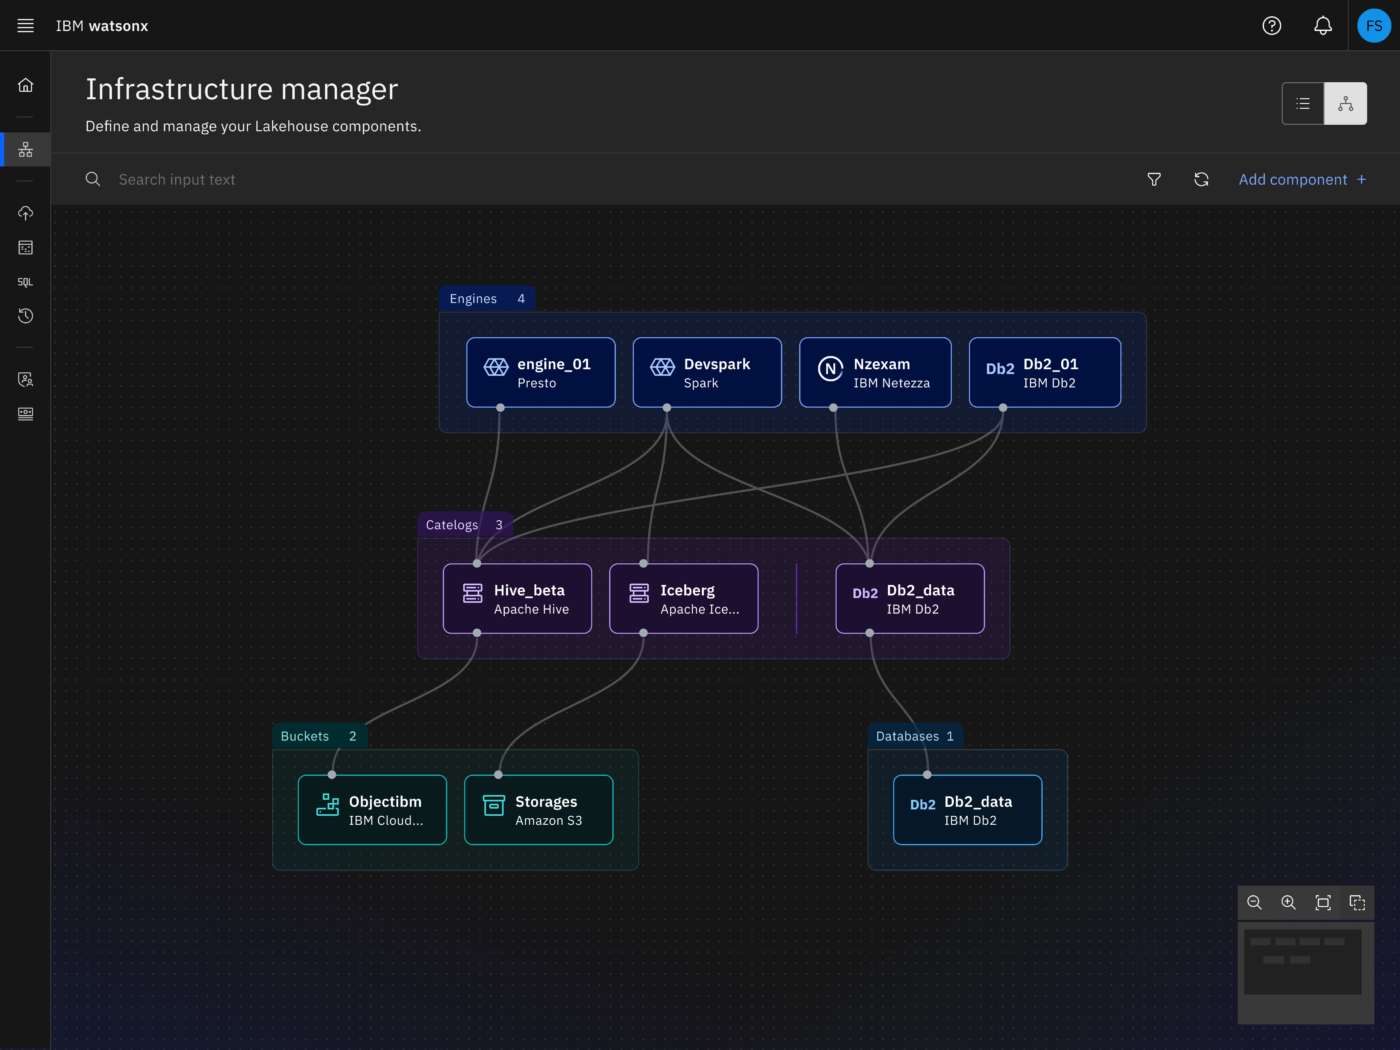The image size is (1400, 1050).
Task: Click the IBM watsonx product name
Action: click(x=102, y=26)
